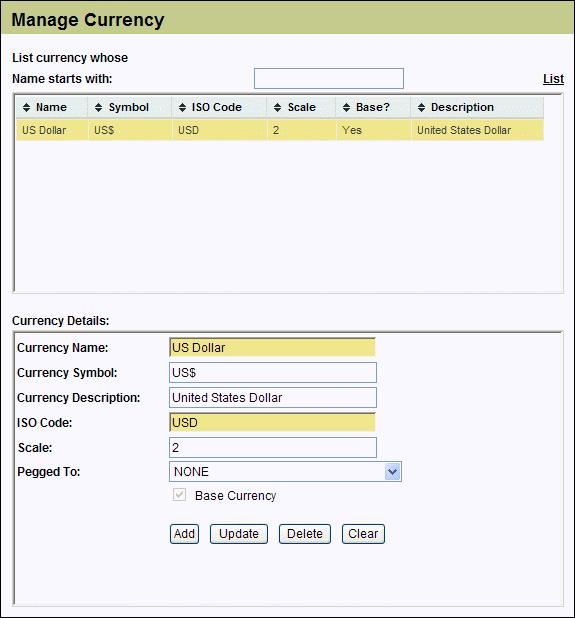Viewport: 575px width, 618px height.
Task: Sort by the Base? column arrow icon
Action: click(346, 107)
